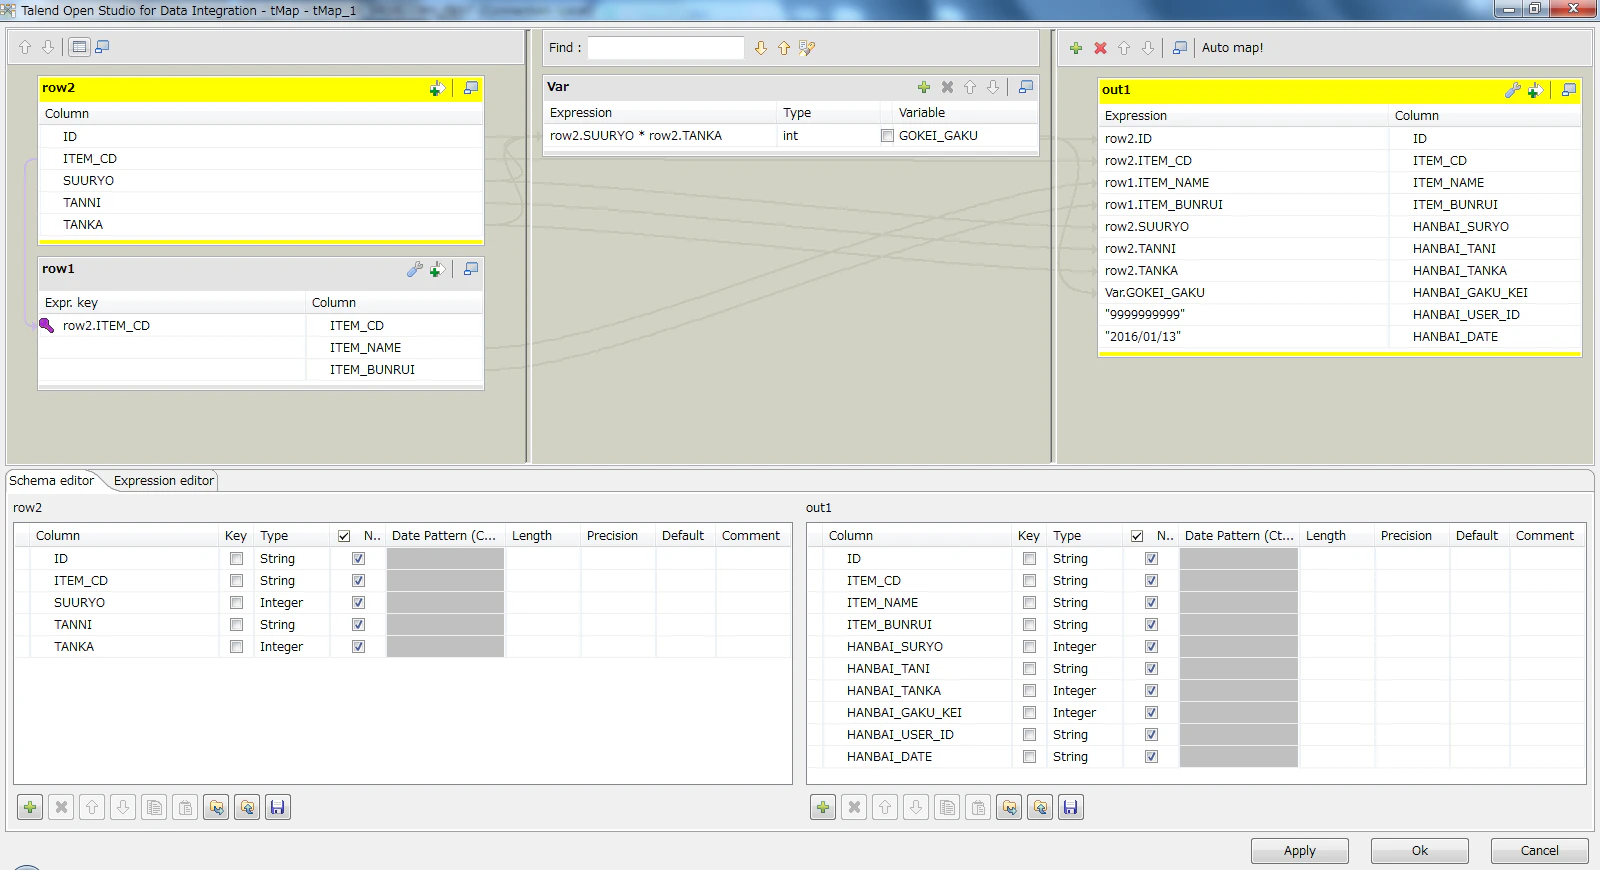1600x870 pixels.
Task: Add column to out1 schema
Action: pyautogui.click(x=823, y=807)
